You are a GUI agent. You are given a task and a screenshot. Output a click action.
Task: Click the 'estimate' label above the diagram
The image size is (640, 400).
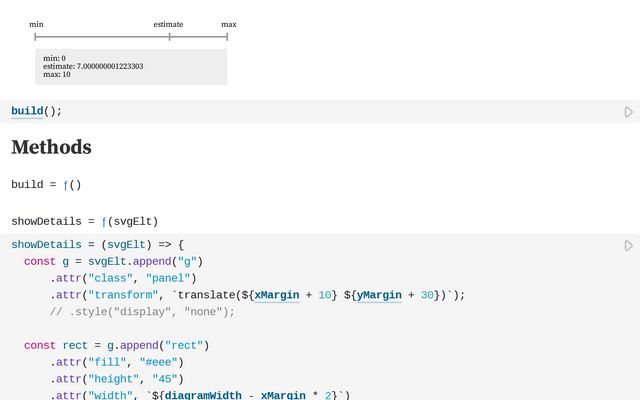[168, 24]
